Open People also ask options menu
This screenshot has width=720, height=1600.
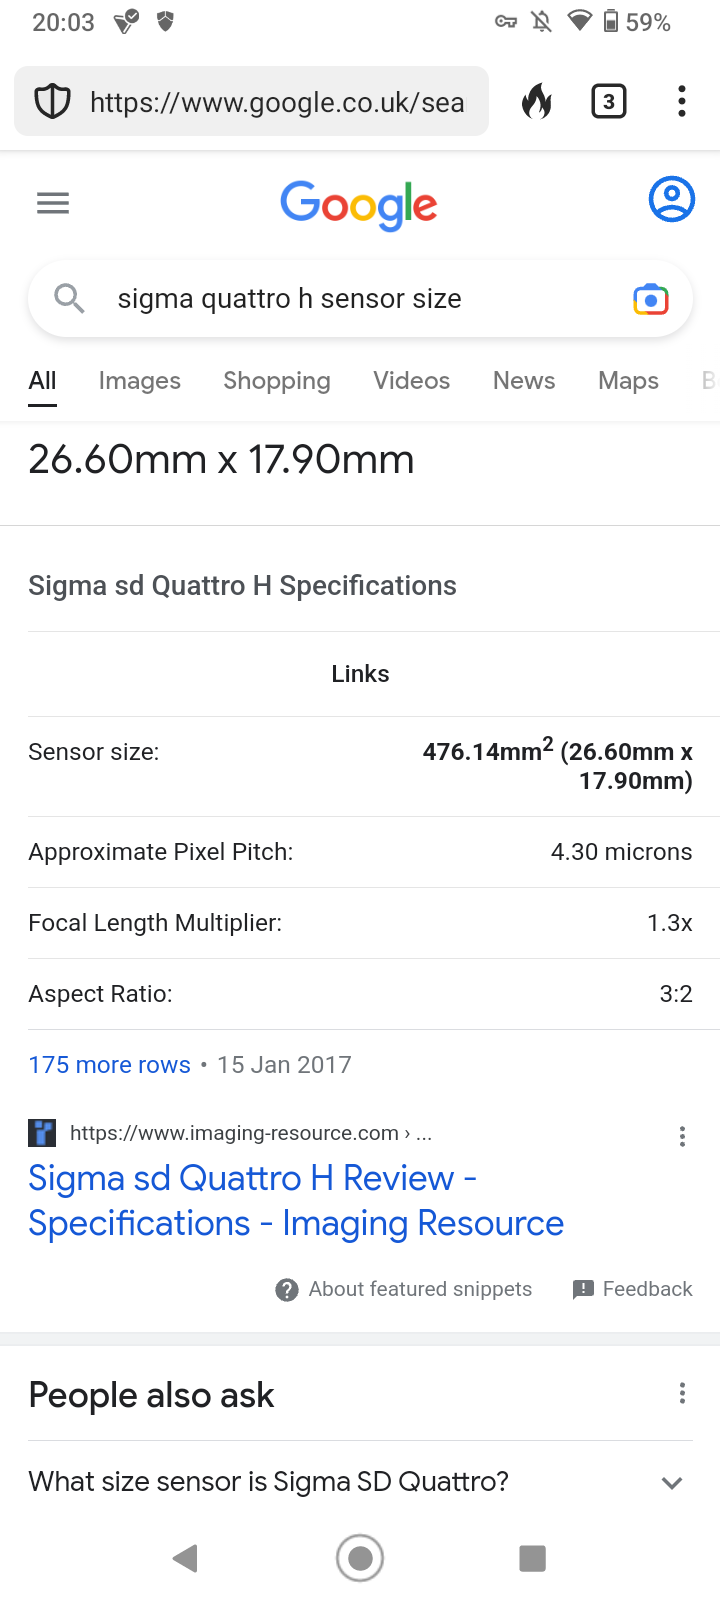pyautogui.click(x=682, y=1393)
